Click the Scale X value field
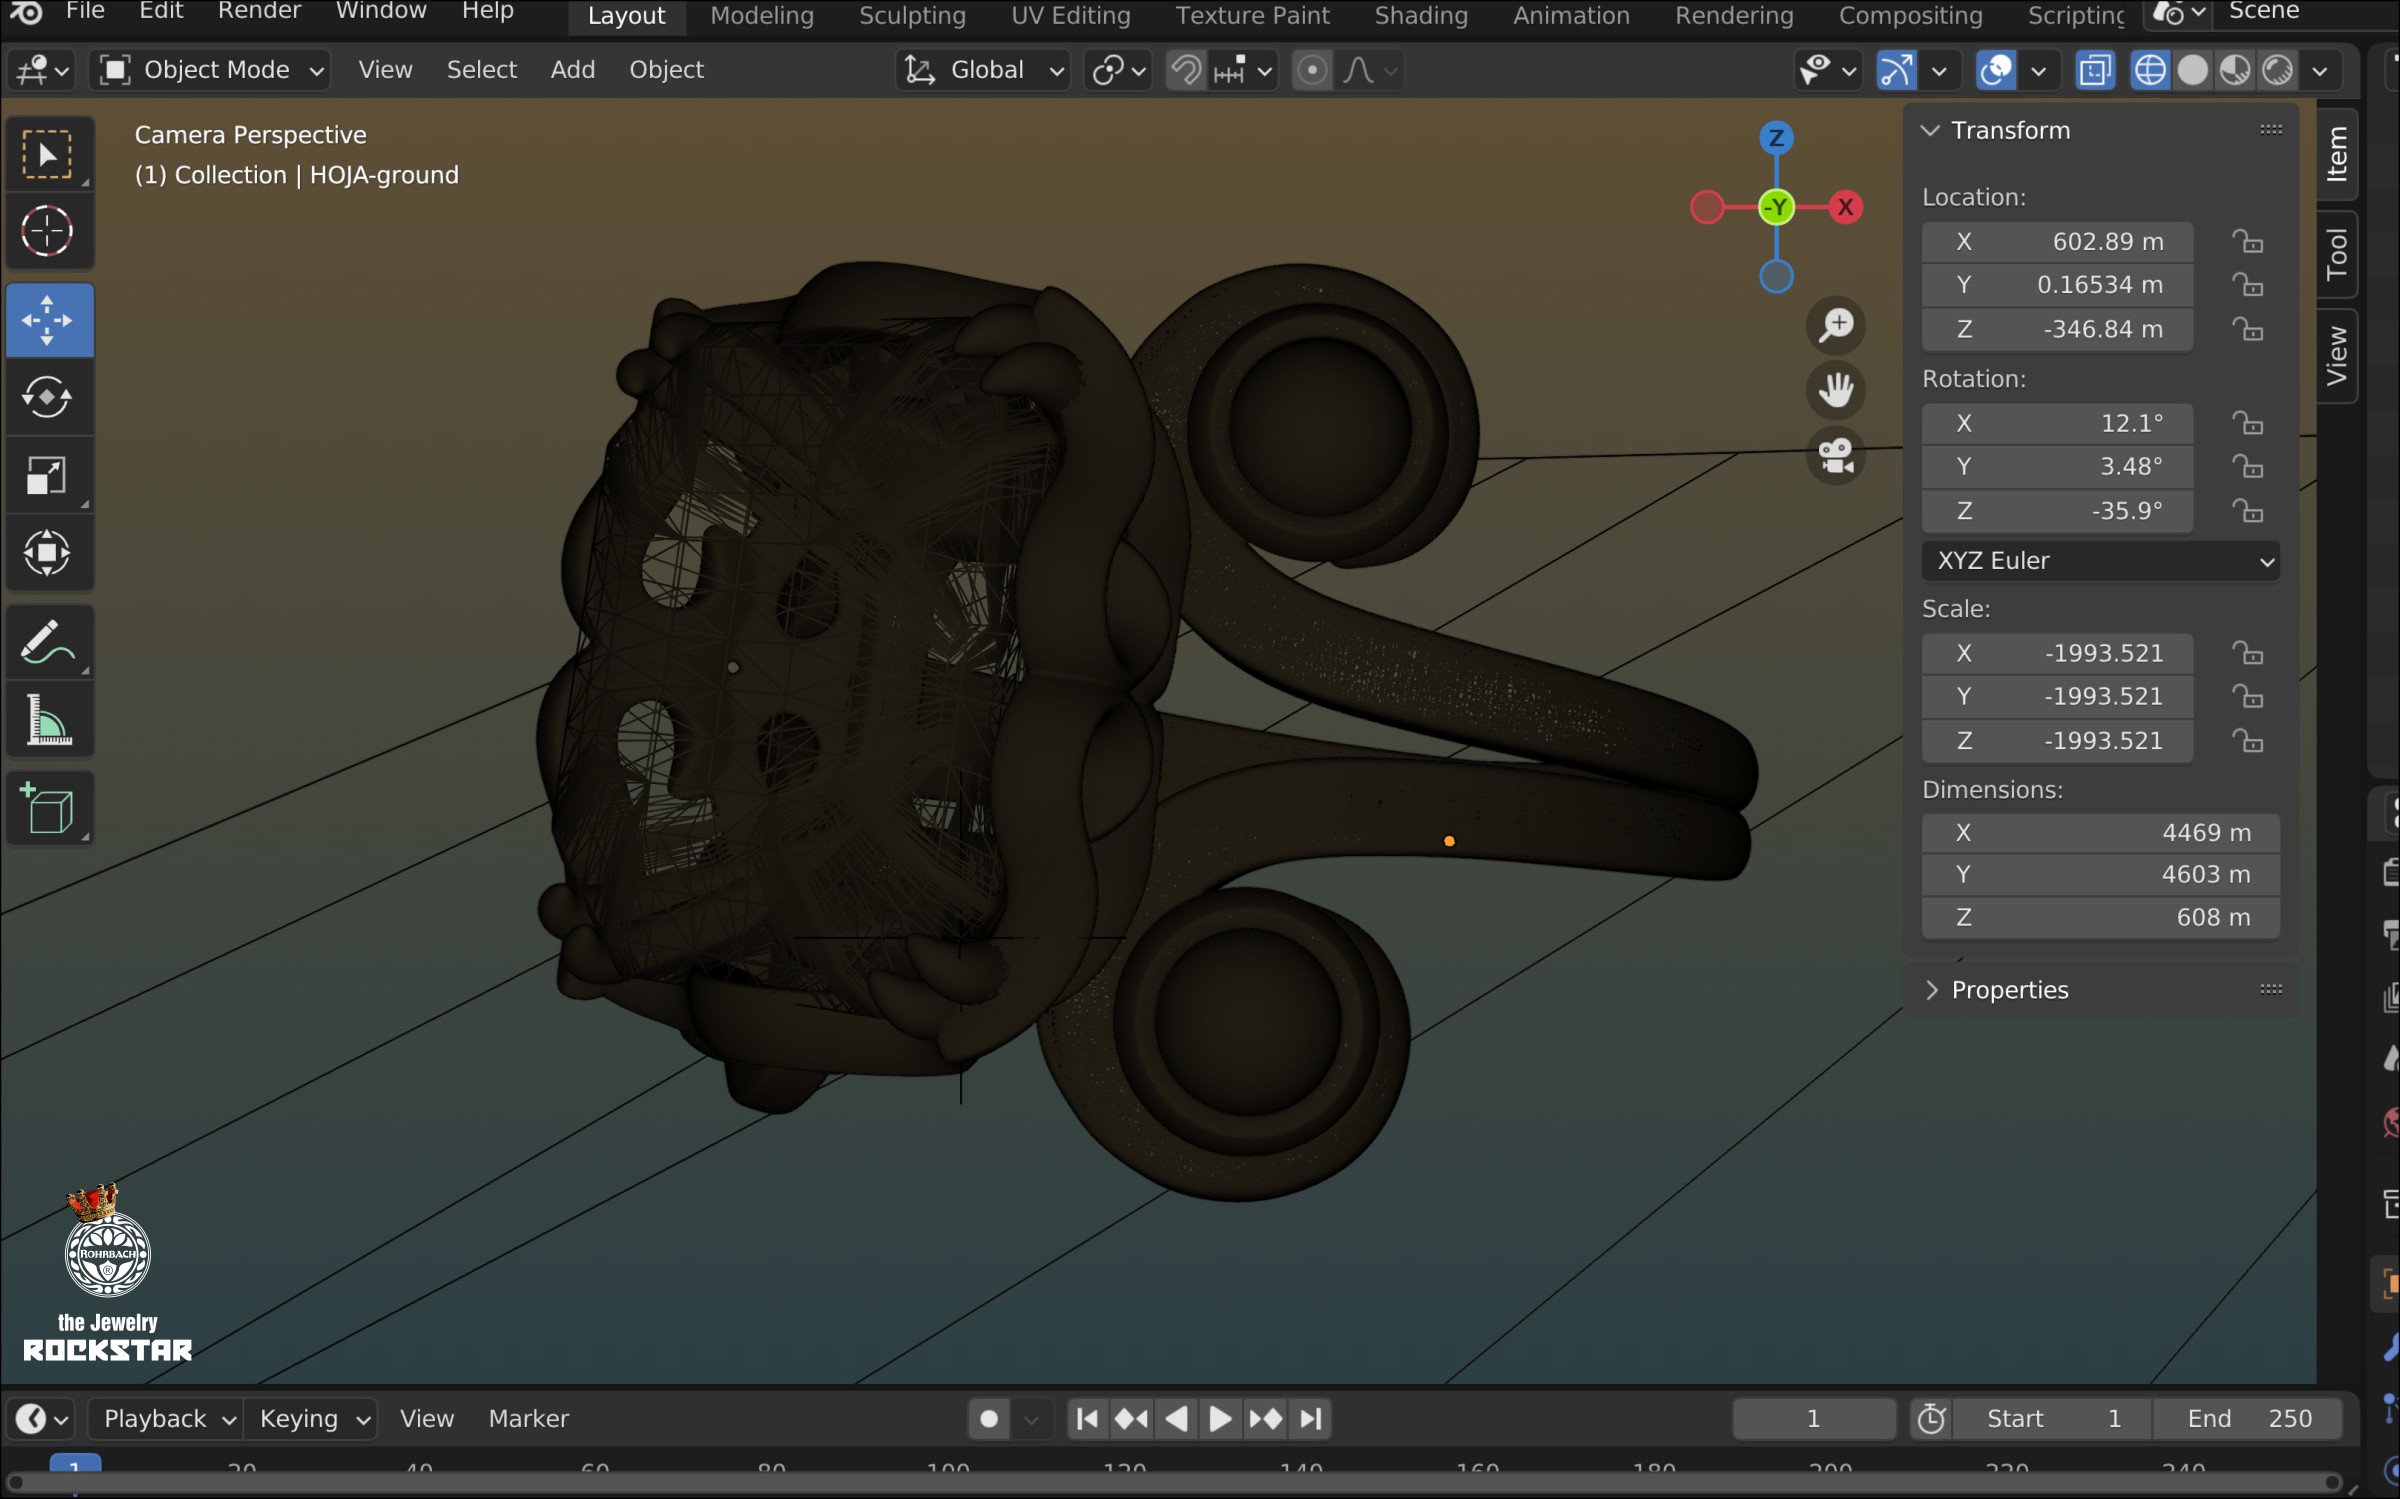Screen dimensions: 2400x1499 (x=2057, y=653)
